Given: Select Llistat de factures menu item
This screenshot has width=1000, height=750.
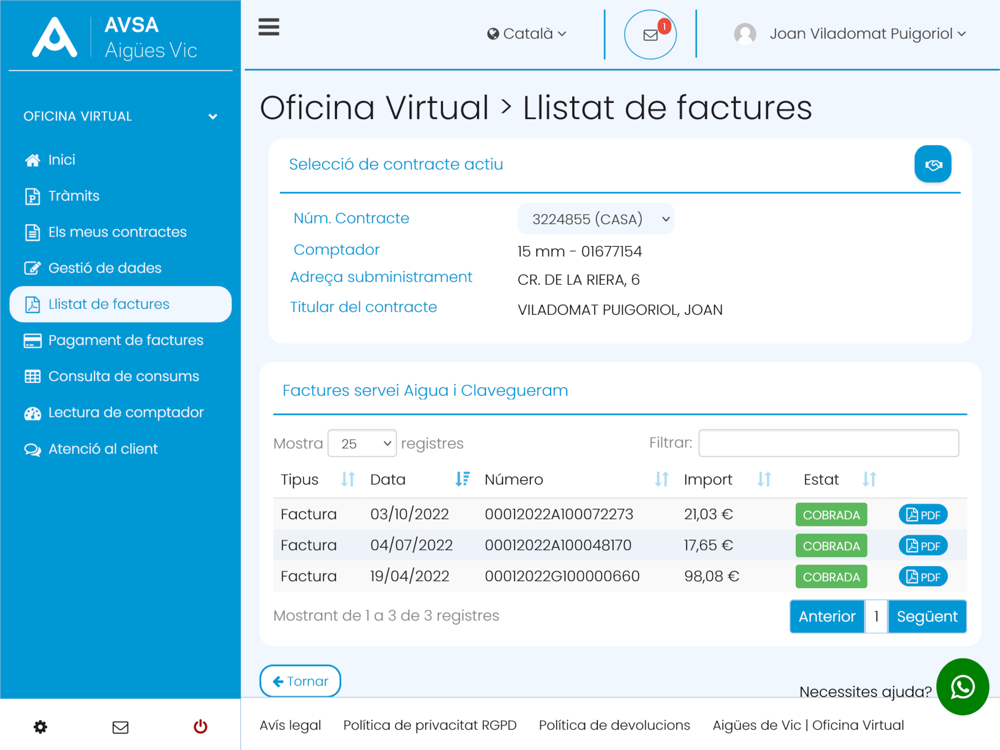Looking at the screenshot, I should pyautogui.click(x=121, y=304).
